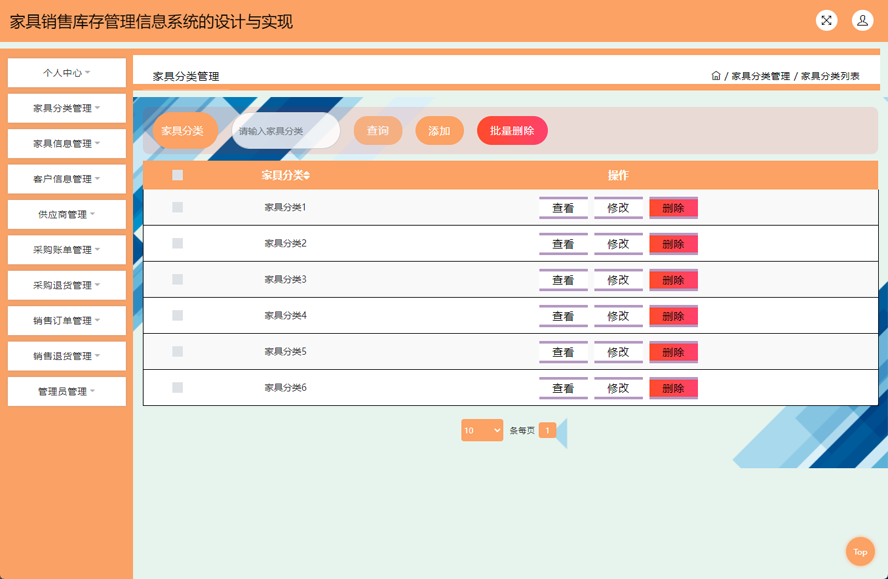Expand the 销售订单管理 menu
888x579 pixels.
(67, 321)
